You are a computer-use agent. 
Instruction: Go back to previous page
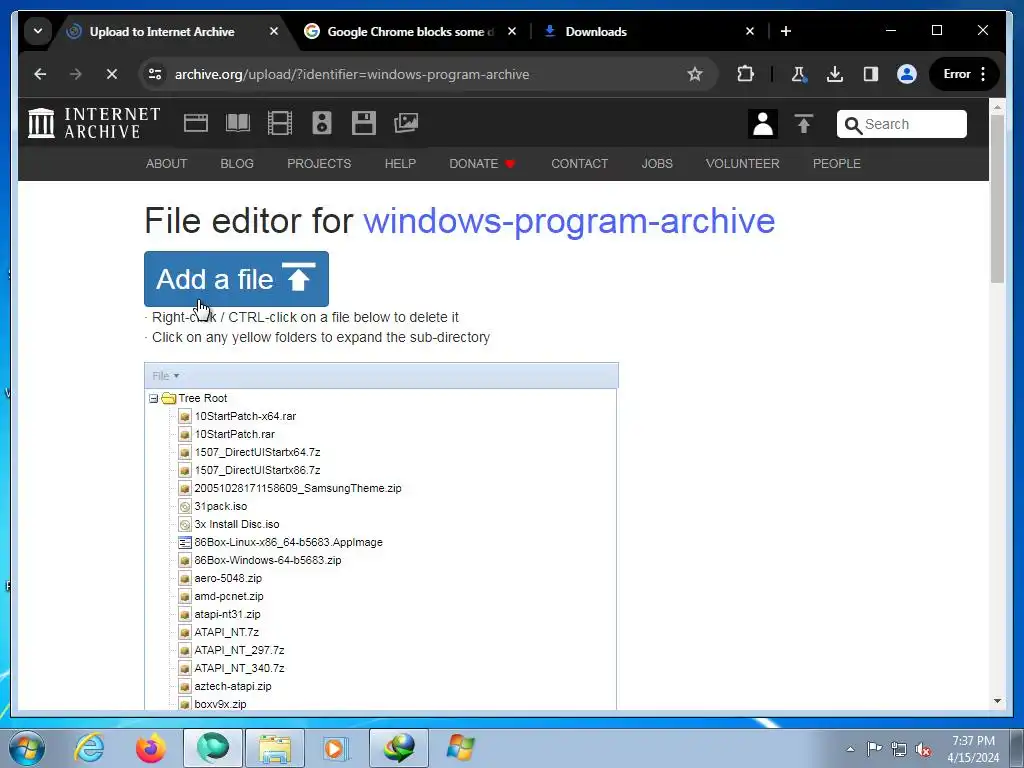(40, 74)
